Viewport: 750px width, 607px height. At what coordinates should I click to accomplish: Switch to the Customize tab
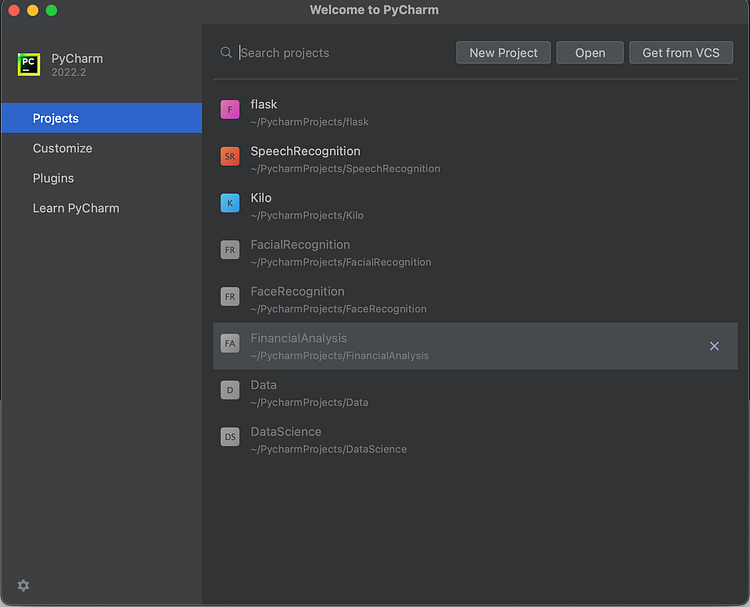tap(62, 148)
